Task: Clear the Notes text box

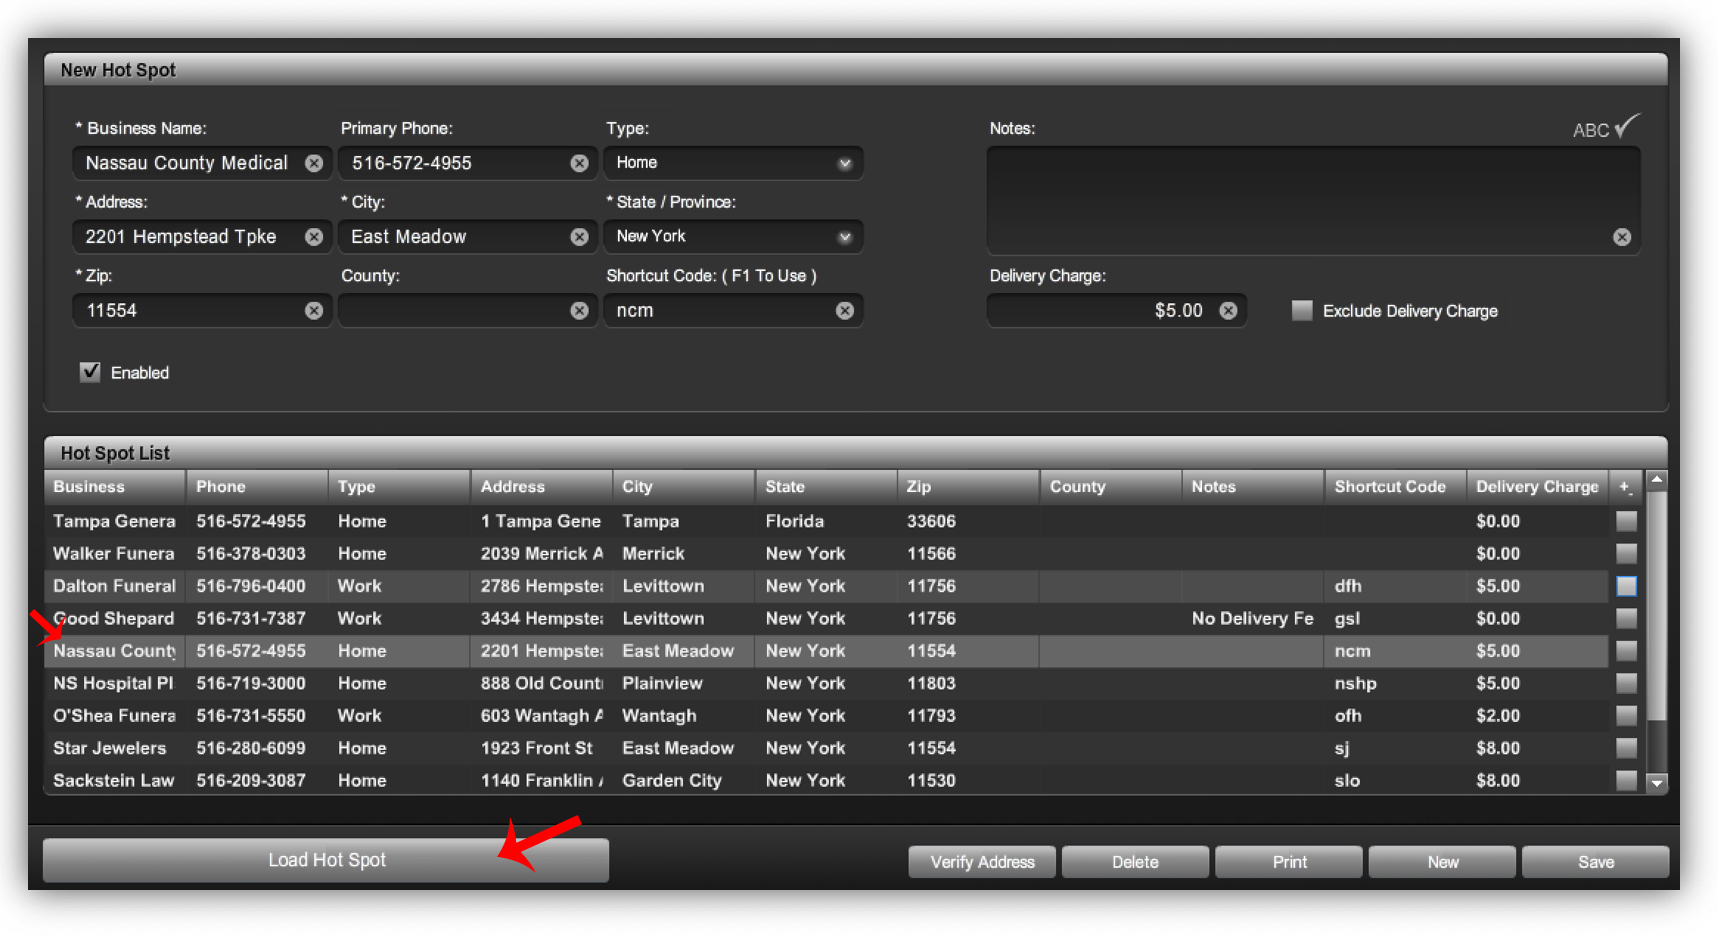Action: (1622, 237)
